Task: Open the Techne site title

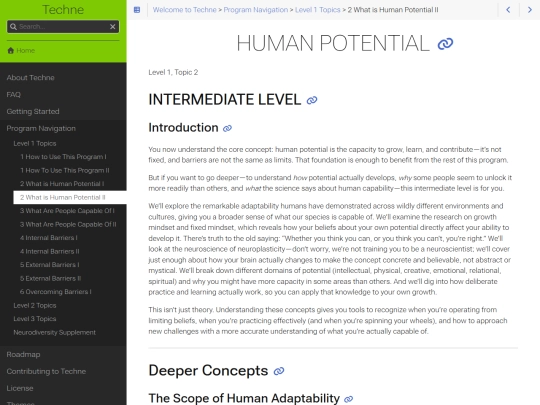Action: tap(63, 9)
